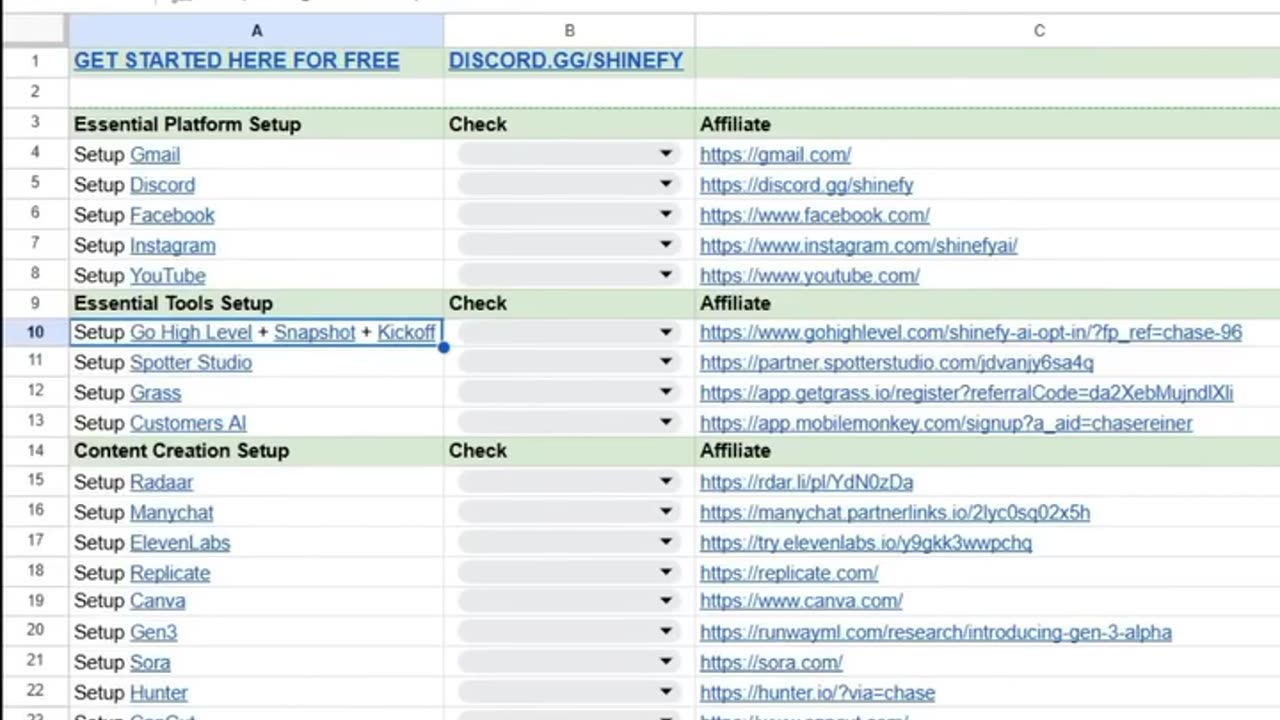Open the Check dropdown for Canva row
Image resolution: width=1280 pixels, height=720 pixels.
(x=567, y=600)
